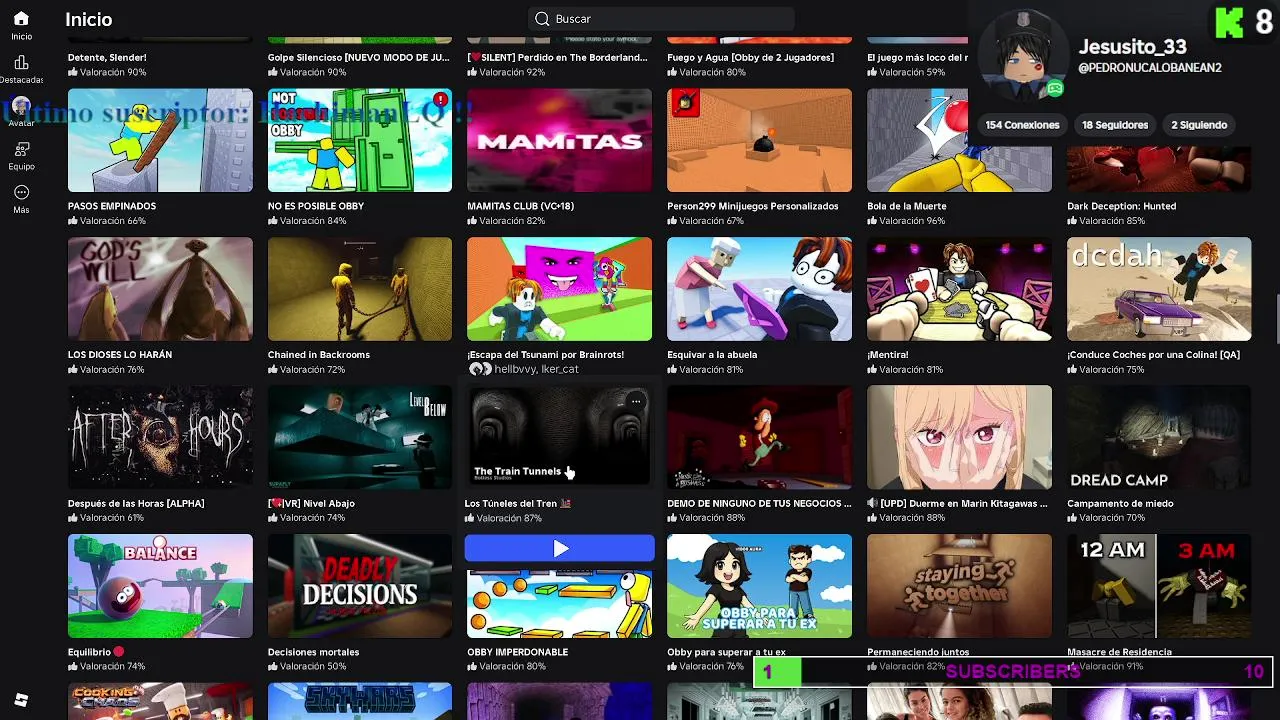Screen dimensions: 1280x720
Task: Click the @PEDRONUCALOBANEAN2 username
Action: pos(1150,68)
